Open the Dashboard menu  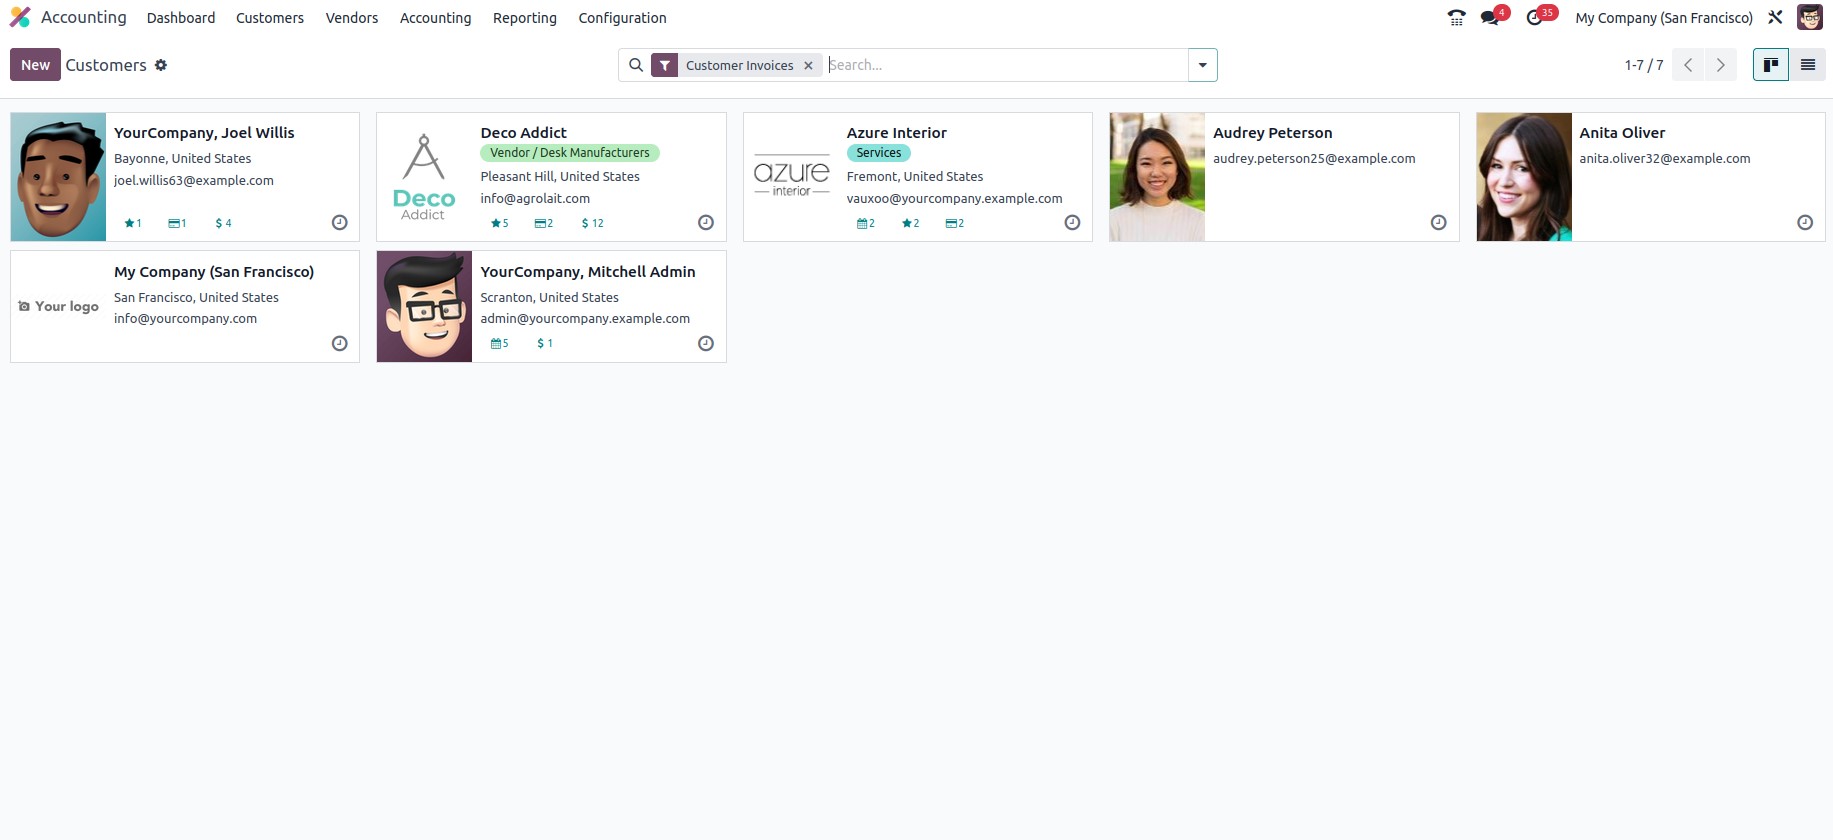[181, 18]
